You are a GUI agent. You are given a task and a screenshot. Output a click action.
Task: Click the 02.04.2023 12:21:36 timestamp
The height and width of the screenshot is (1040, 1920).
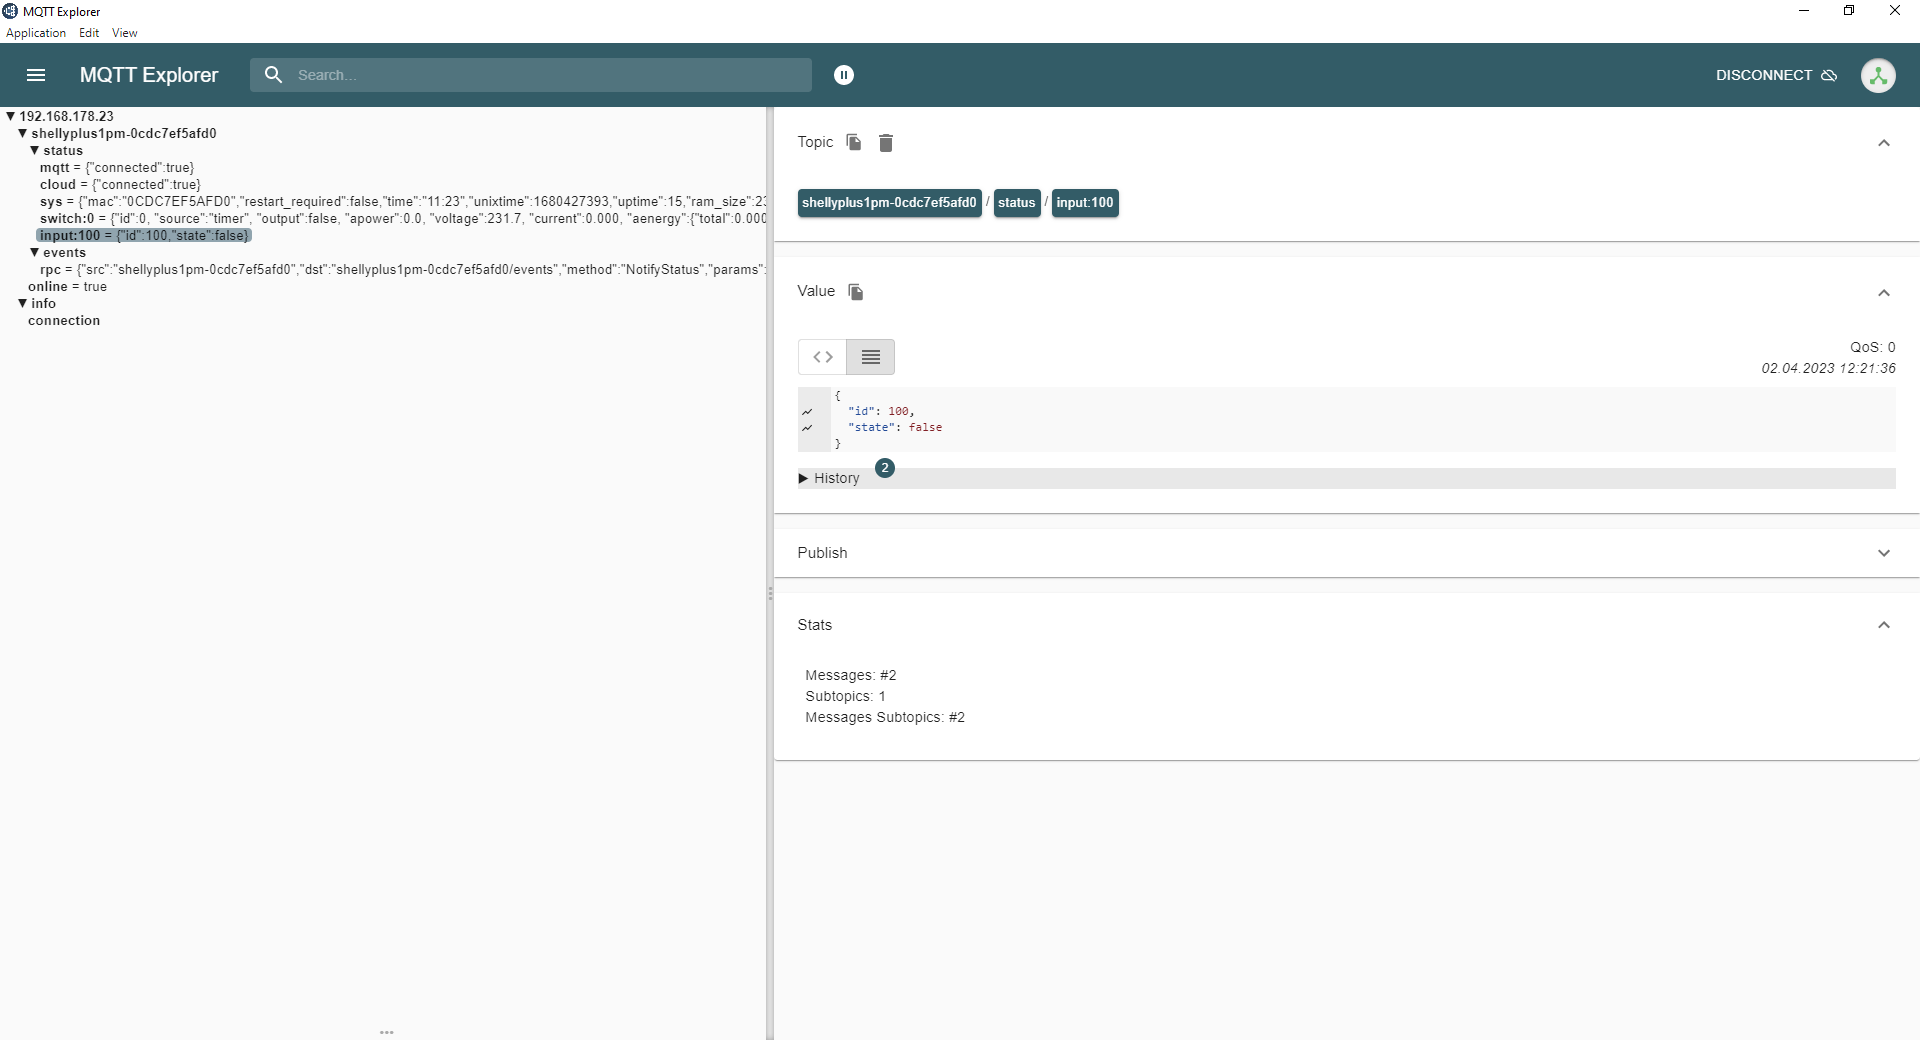(x=1829, y=368)
